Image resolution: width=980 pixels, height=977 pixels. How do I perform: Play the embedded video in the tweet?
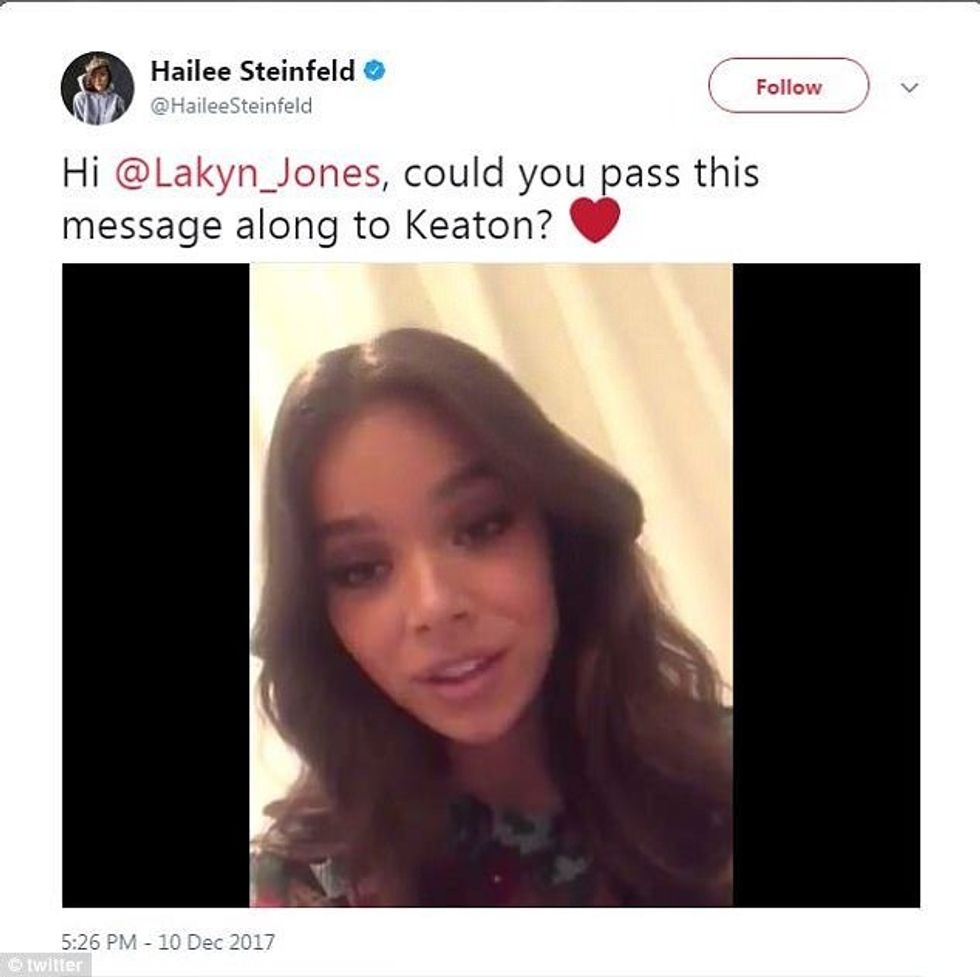click(491, 585)
